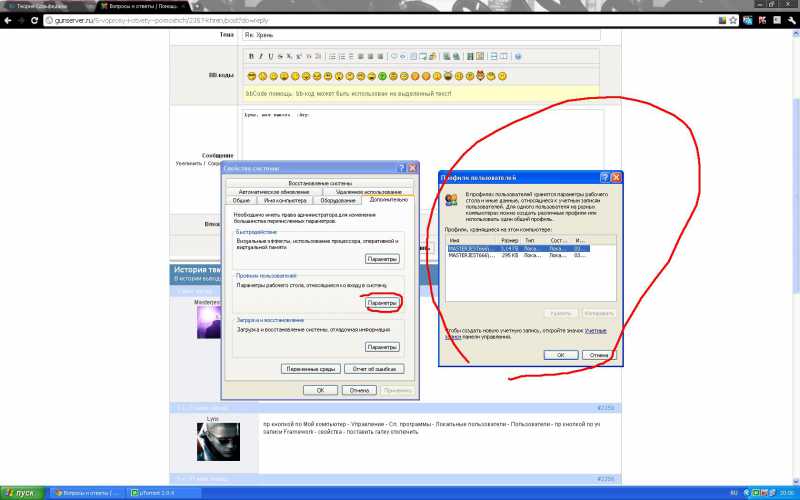
Task: Click Параметры button under Профили пользователей
Action: tap(382, 302)
